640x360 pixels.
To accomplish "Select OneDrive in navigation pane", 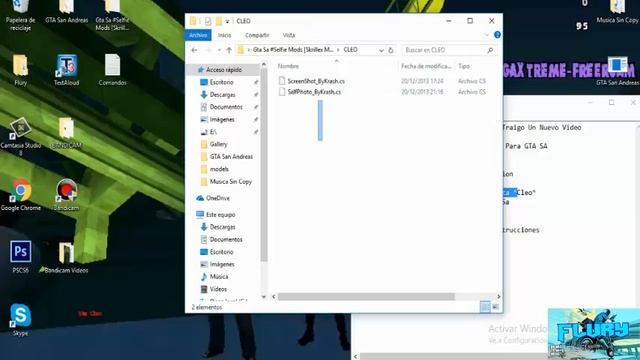I will [x=218, y=198].
